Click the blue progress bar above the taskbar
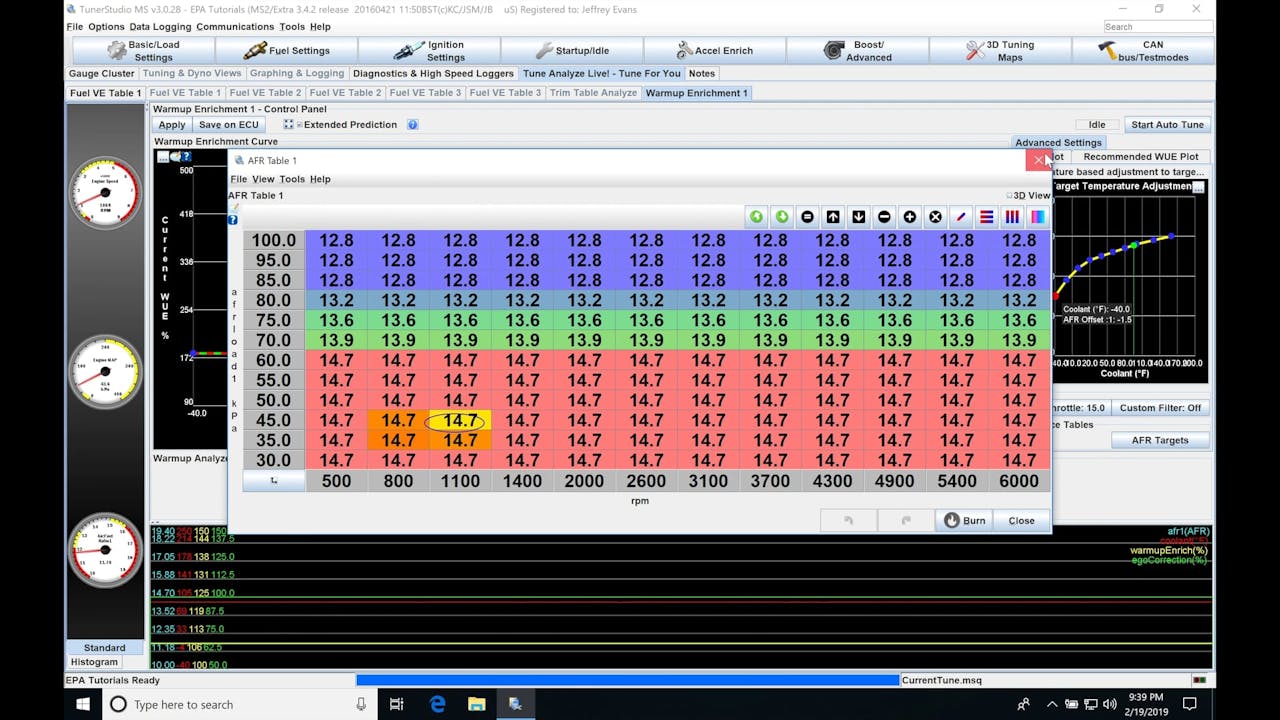 [625, 679]
